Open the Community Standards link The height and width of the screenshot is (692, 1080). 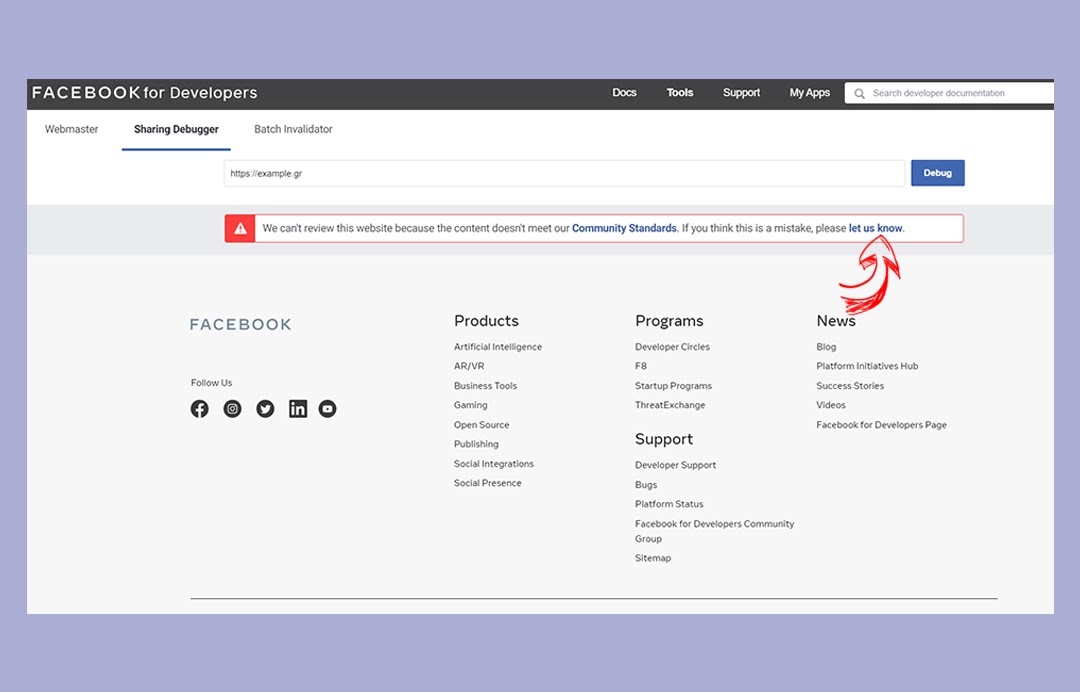tap(624, 229)
